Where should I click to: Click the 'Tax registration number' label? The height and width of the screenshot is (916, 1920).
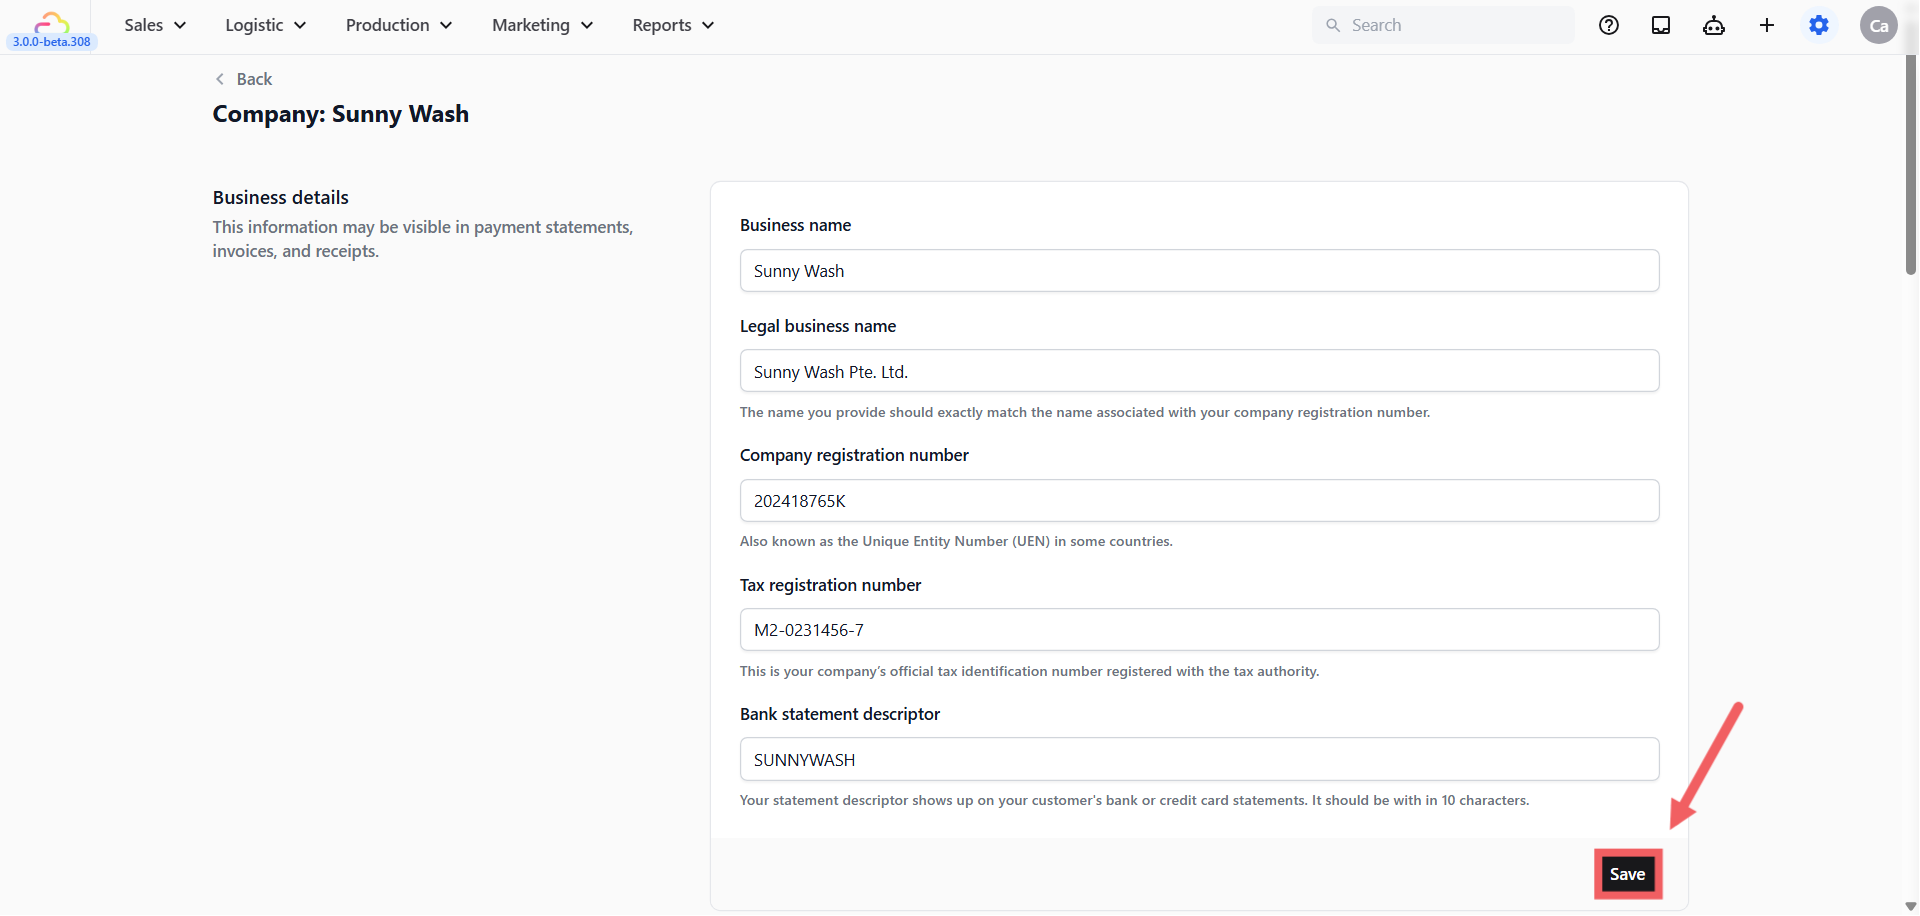coord(830,585)
